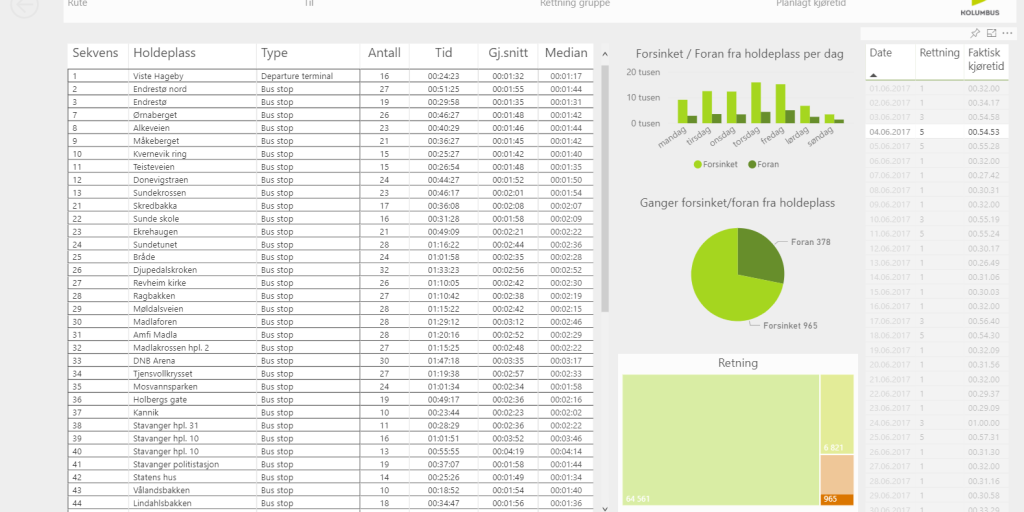Sort by Antall column header
This screenshot has width=1024, height=512.
(x=384, y=53)
